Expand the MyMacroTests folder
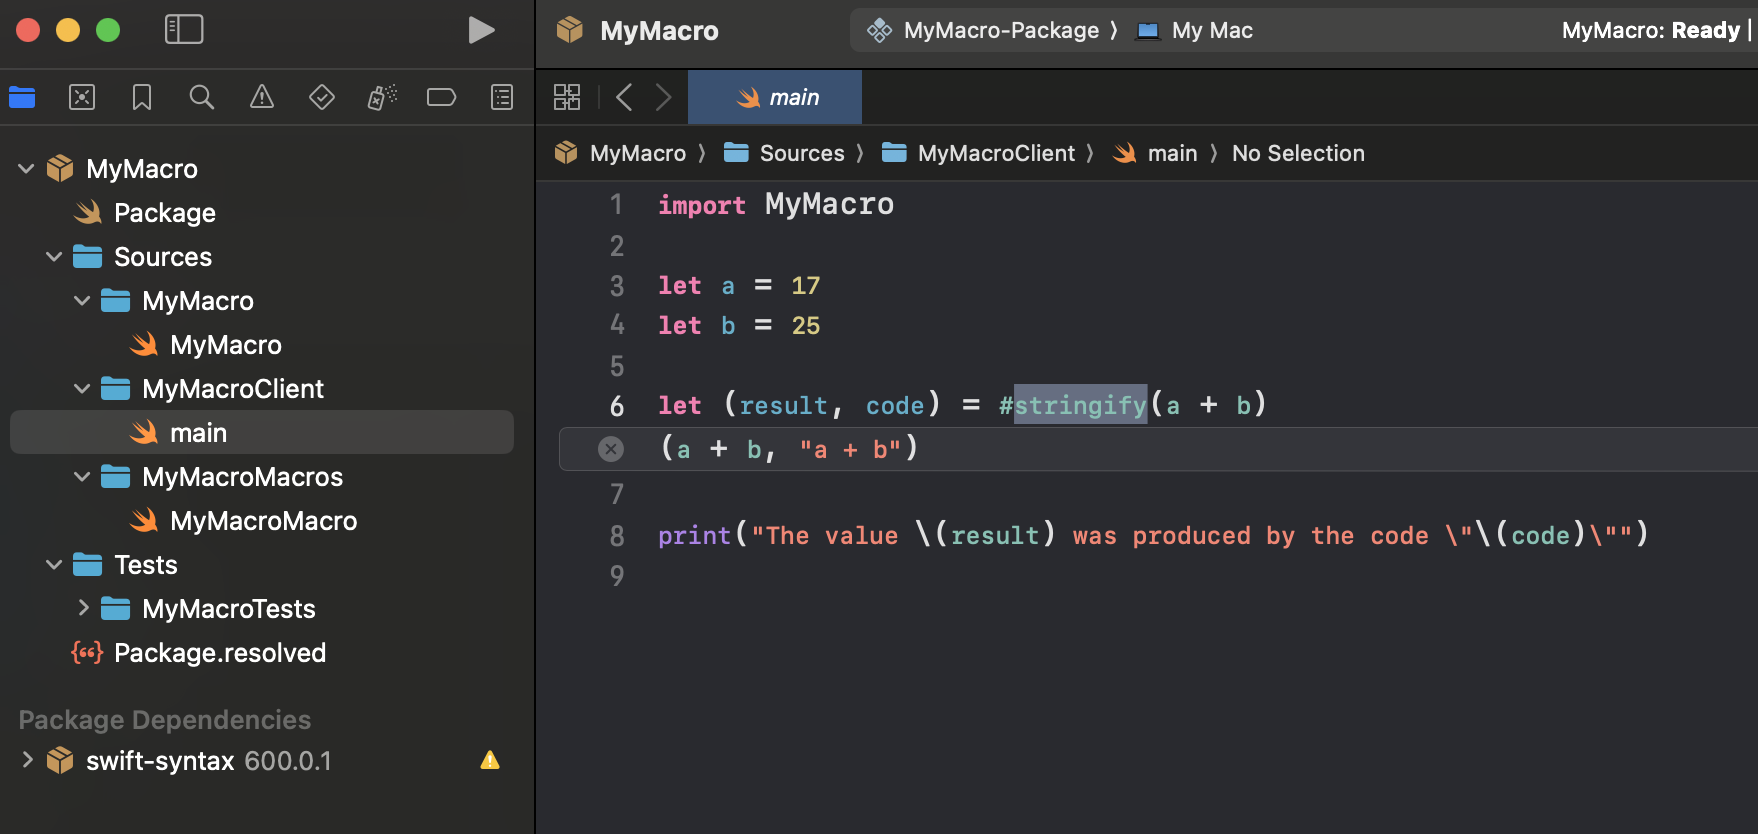1758x834 pixels. [x=83, y=608]
